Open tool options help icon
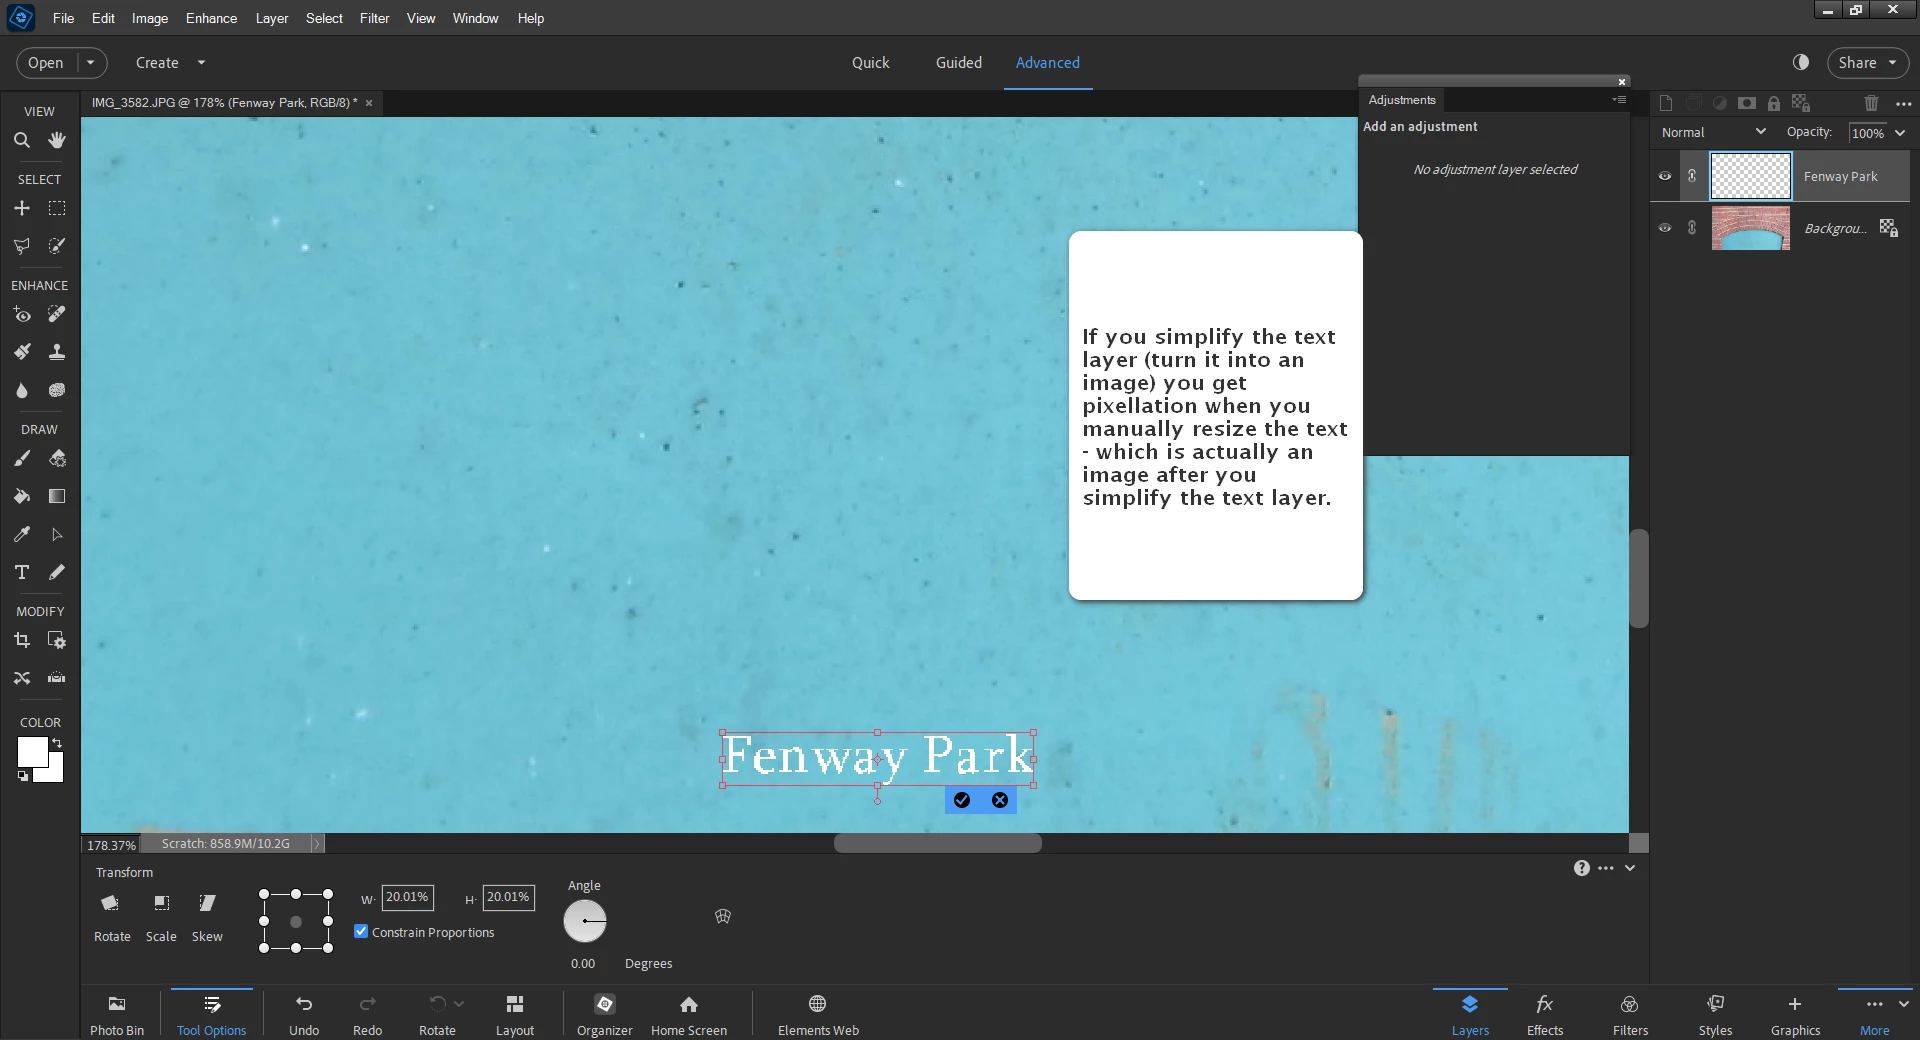This screenshot has height=1040, width=1920. (1581, 868)
